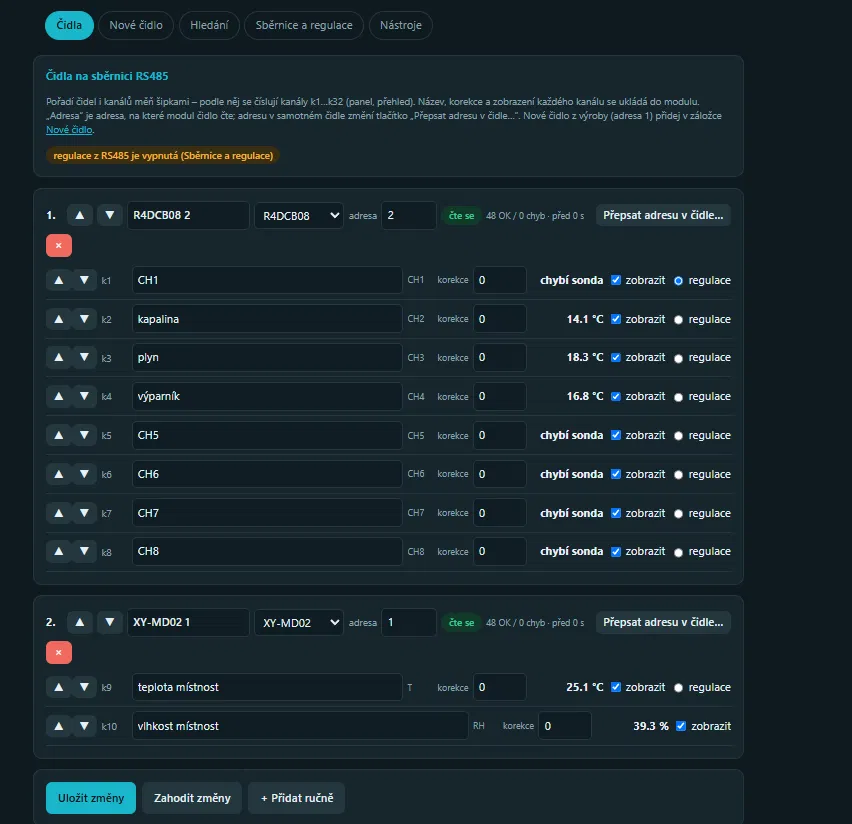Focus korekce field for výparník channel
Image resolution: width=852 pixels, height=824 pixels.
(499, 396)
